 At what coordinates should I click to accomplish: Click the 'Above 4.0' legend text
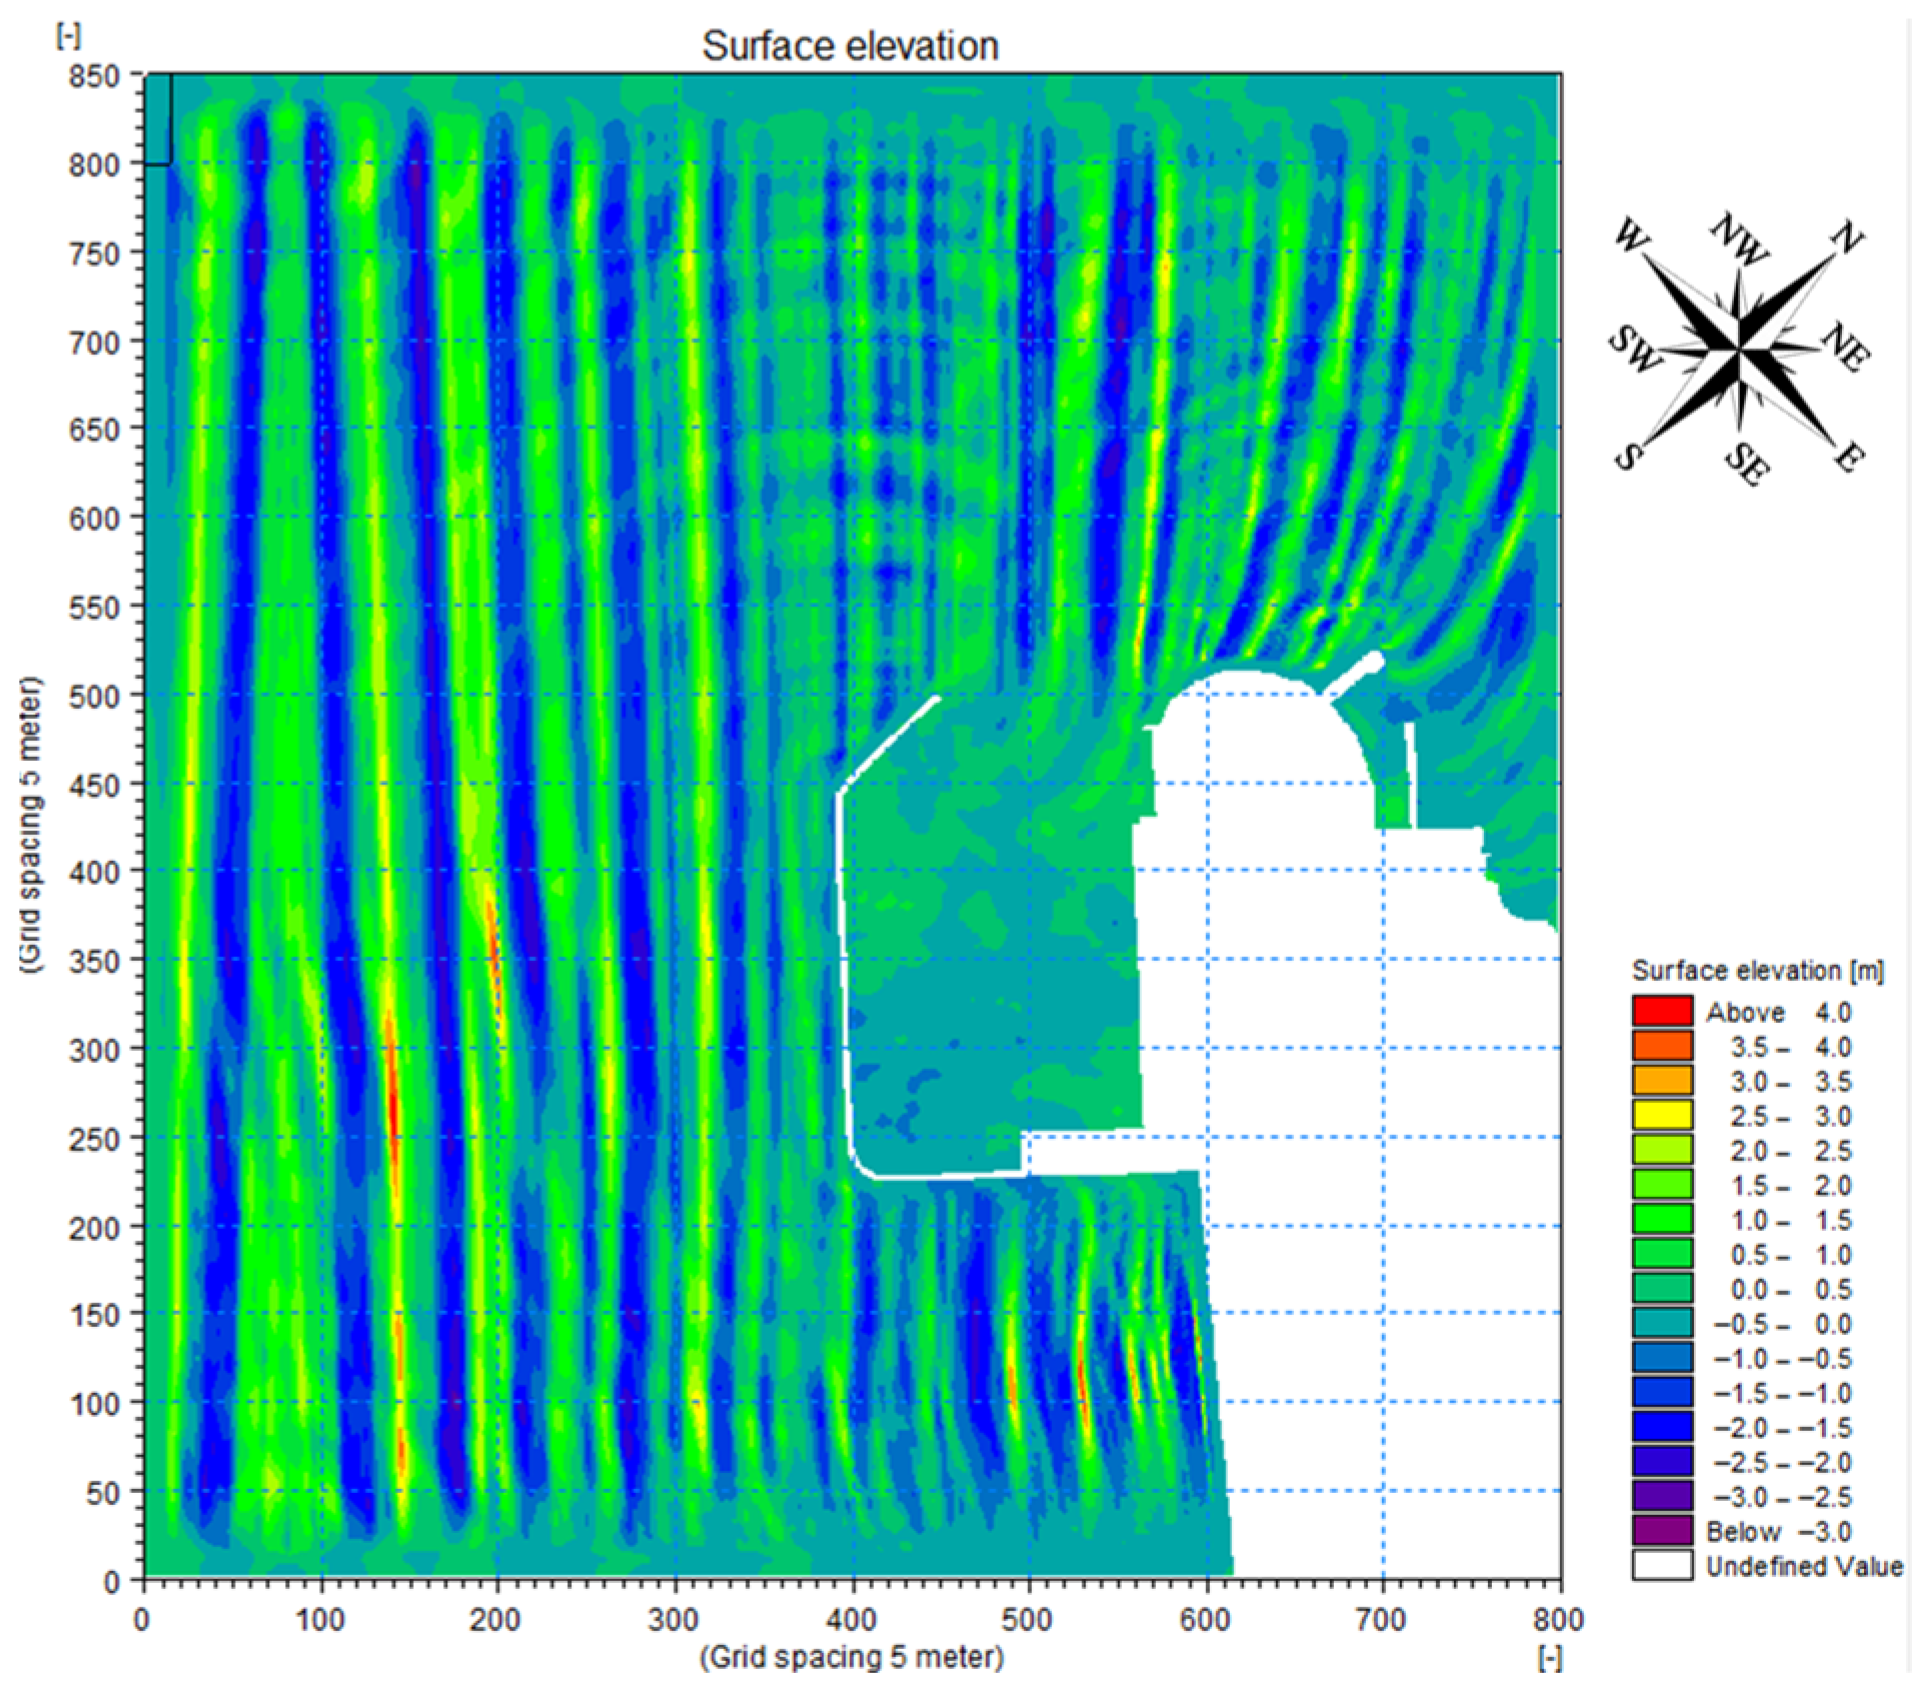pyautogui.click(x=1779, y=1012)
